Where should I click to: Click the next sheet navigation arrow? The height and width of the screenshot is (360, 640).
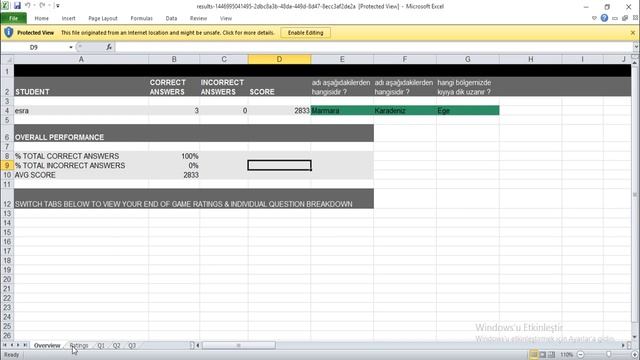18,345
